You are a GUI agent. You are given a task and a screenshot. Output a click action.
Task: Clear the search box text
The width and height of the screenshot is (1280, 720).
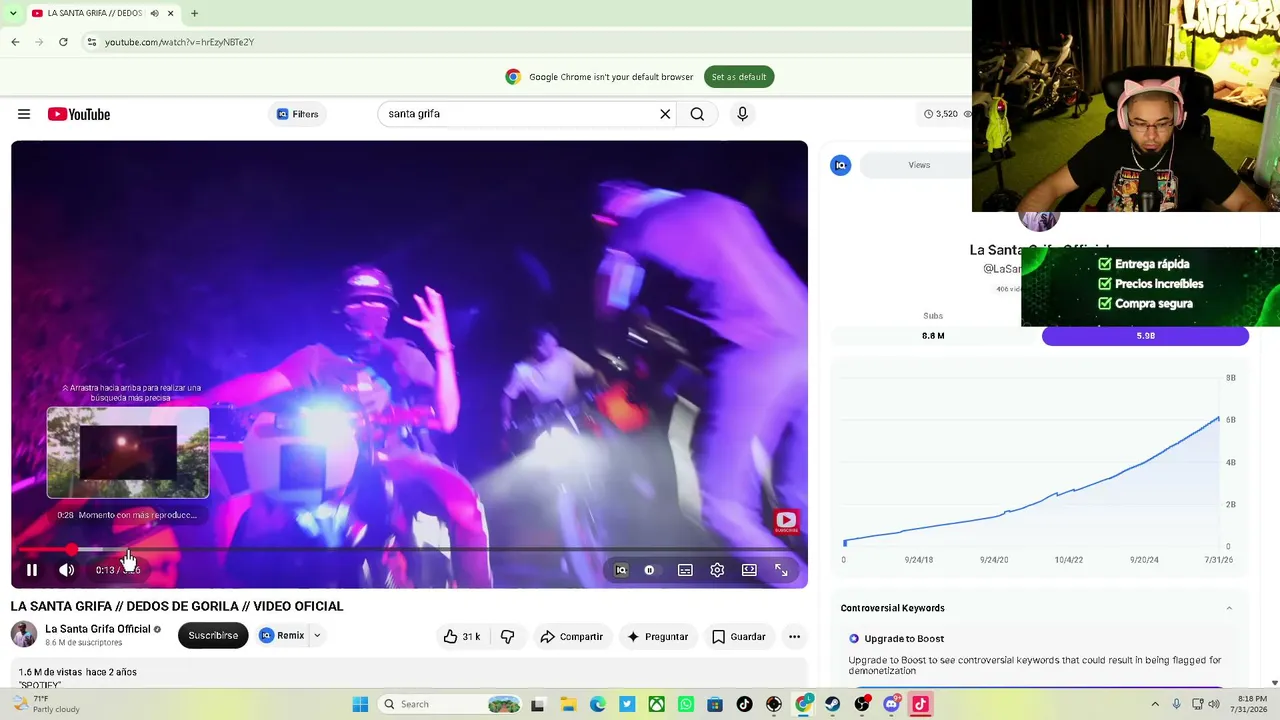click(x=665, y=114)
